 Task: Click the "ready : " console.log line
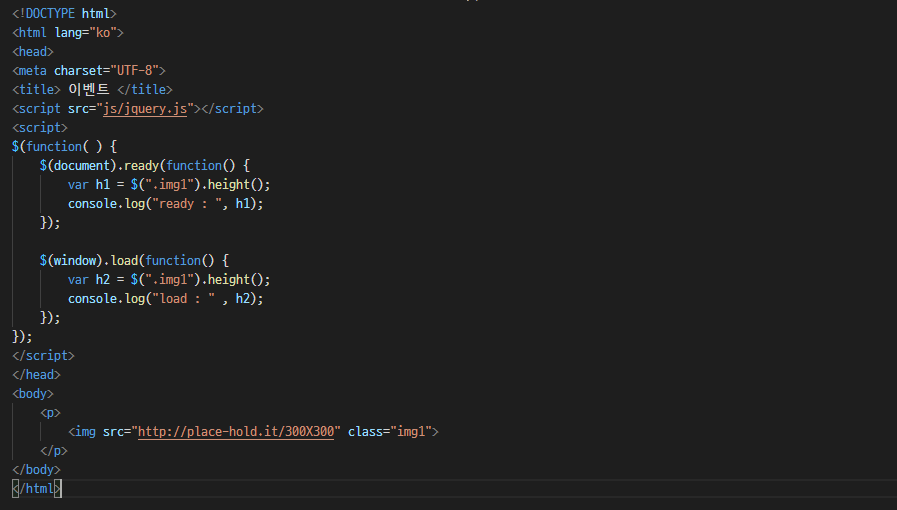pos(165,204)
